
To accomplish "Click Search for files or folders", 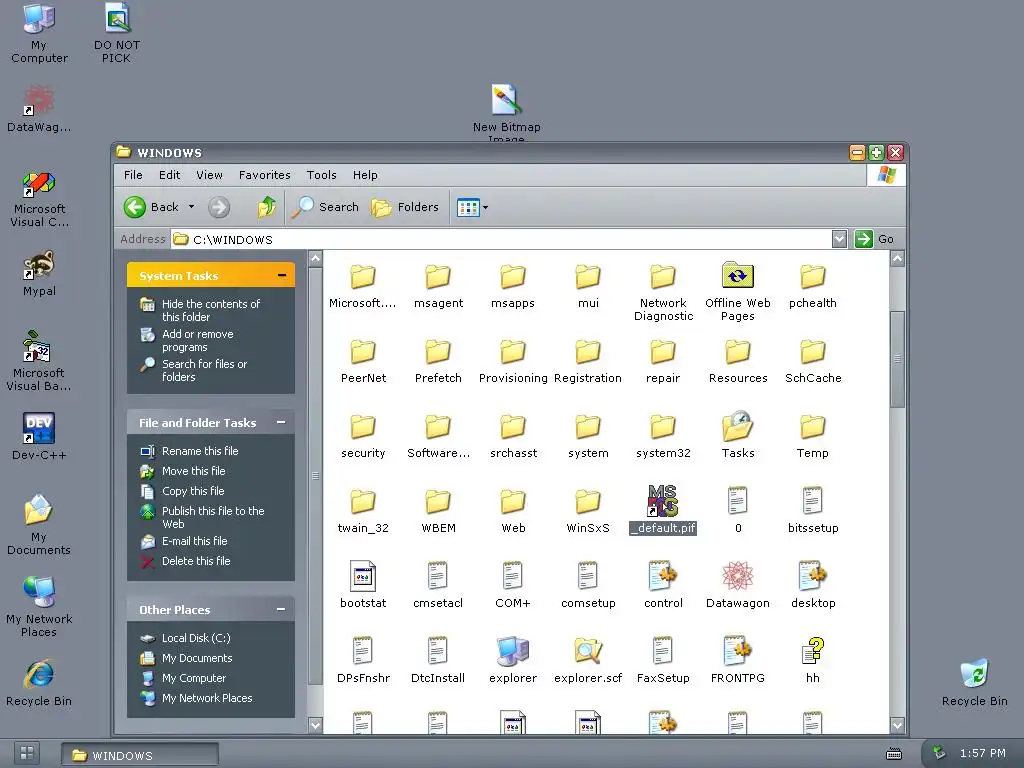I will pos(204,370).
